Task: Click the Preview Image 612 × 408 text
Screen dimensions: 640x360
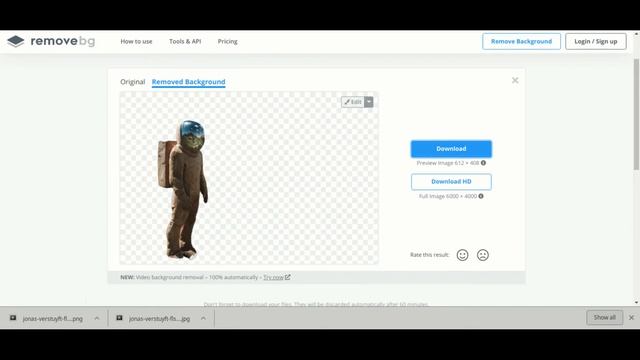Action: (x=448, y=163)
